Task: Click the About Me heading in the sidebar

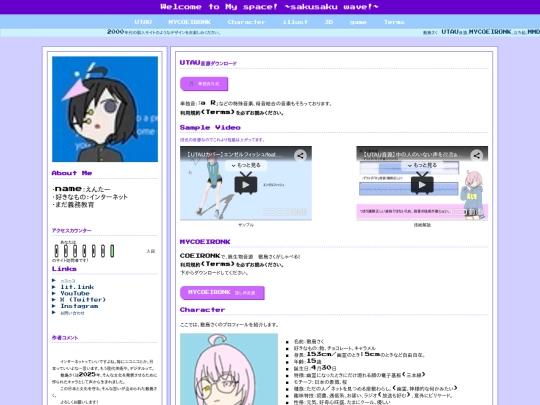Action: 72,173
